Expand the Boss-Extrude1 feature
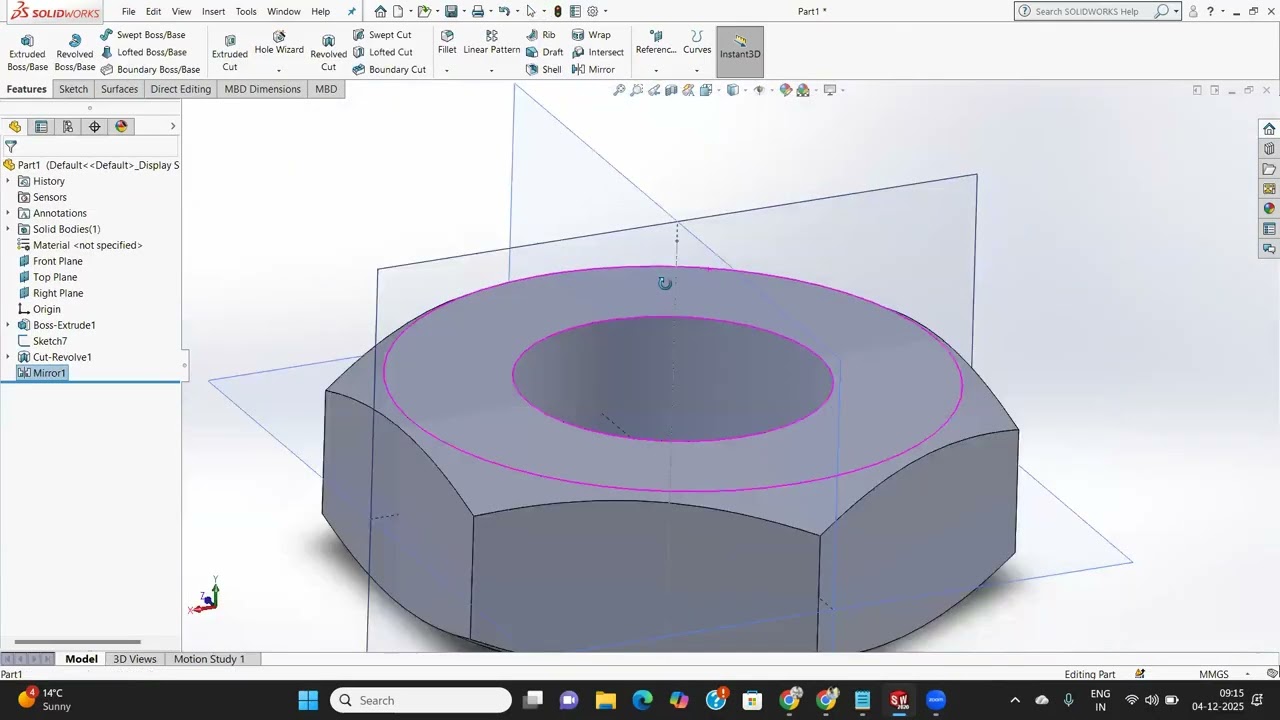Screen dimensions: 1280x720 pos(8,325)
